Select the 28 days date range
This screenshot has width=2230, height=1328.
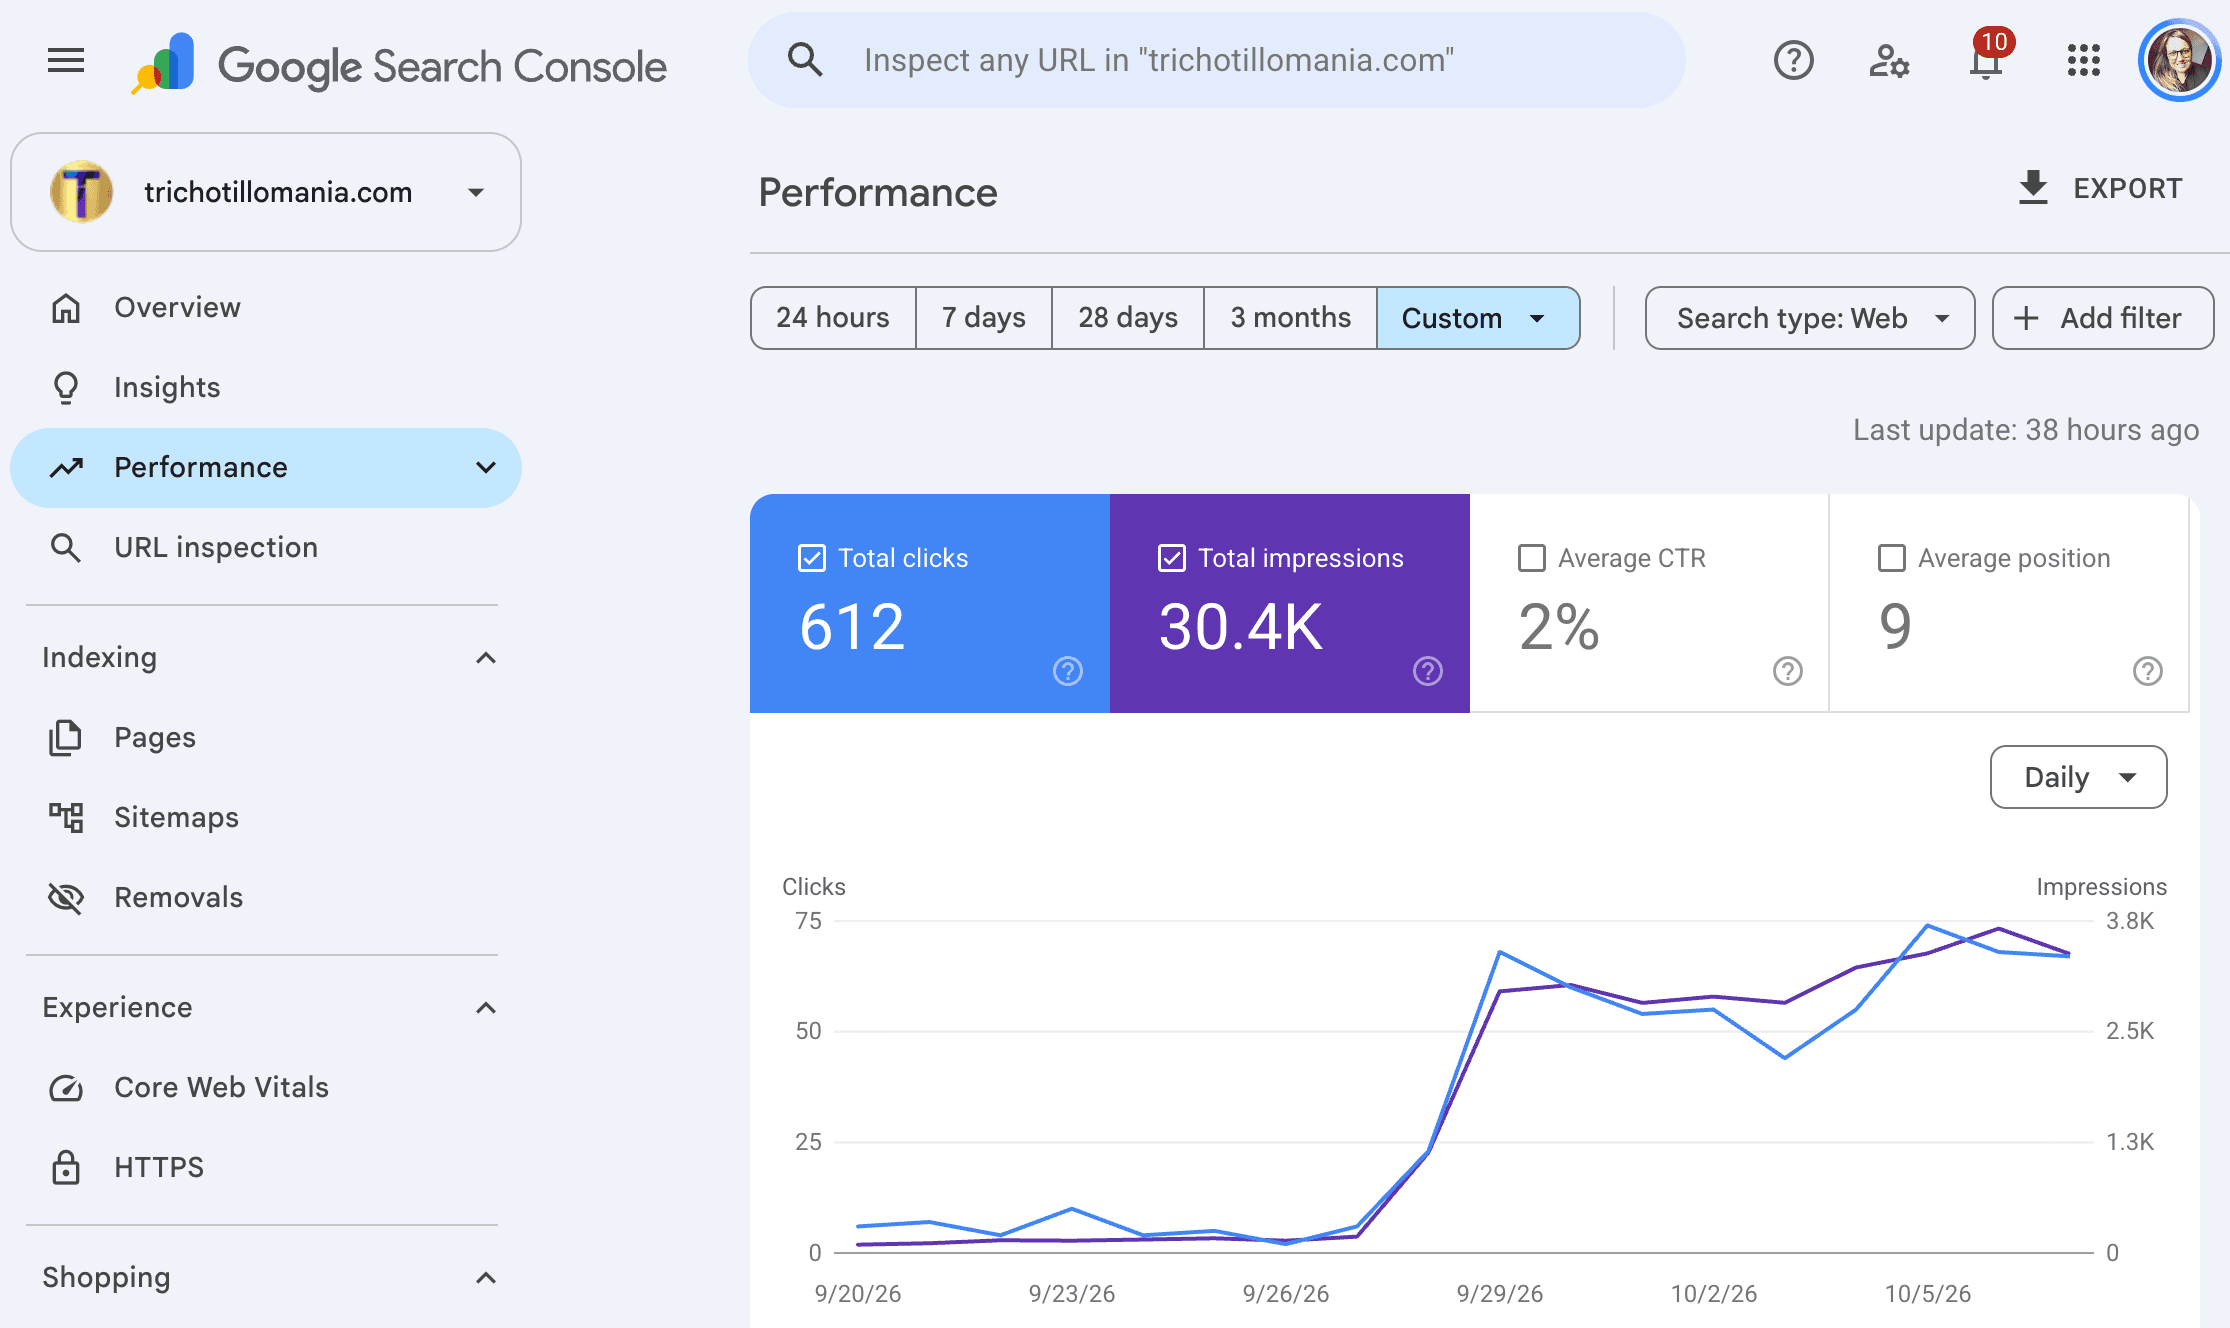(x=1128, y=318)
